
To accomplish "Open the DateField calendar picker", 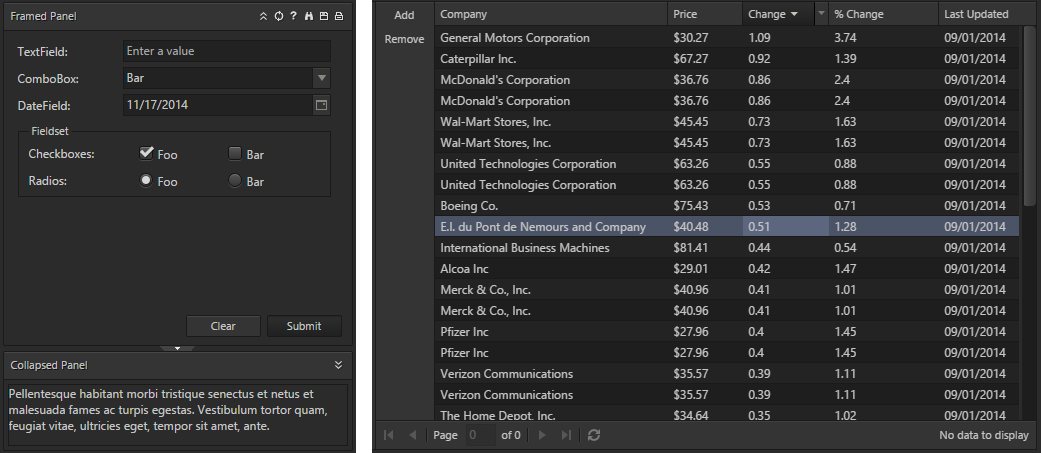I will 321,105.
